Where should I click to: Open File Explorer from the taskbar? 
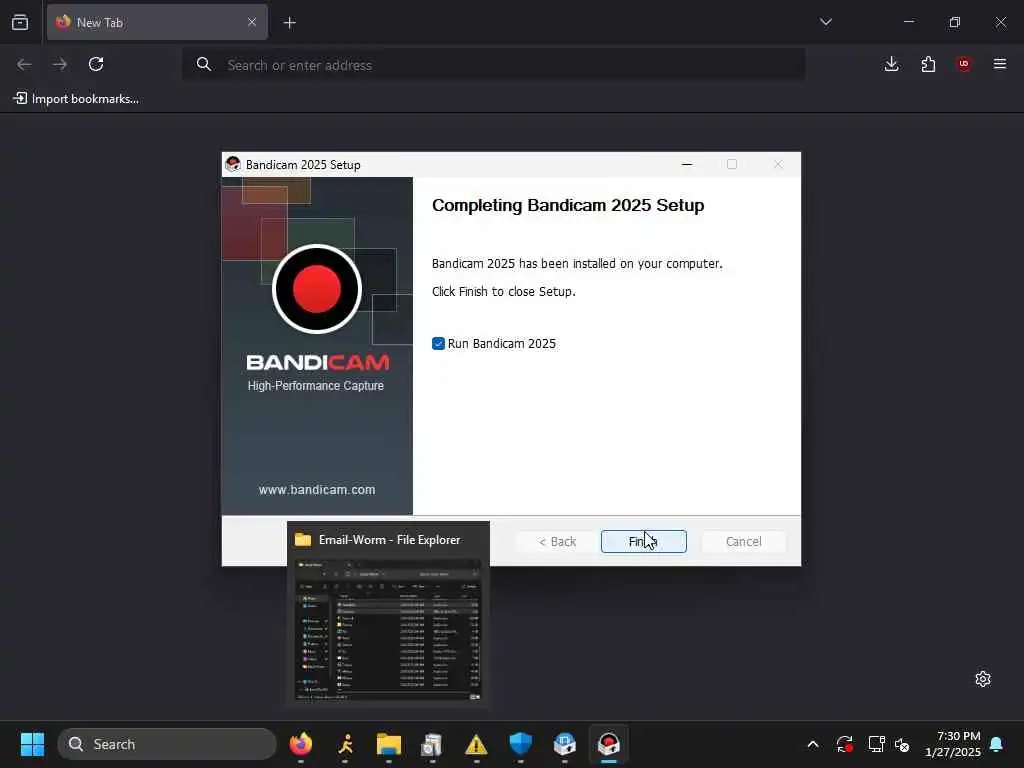[x=389, y=744]
